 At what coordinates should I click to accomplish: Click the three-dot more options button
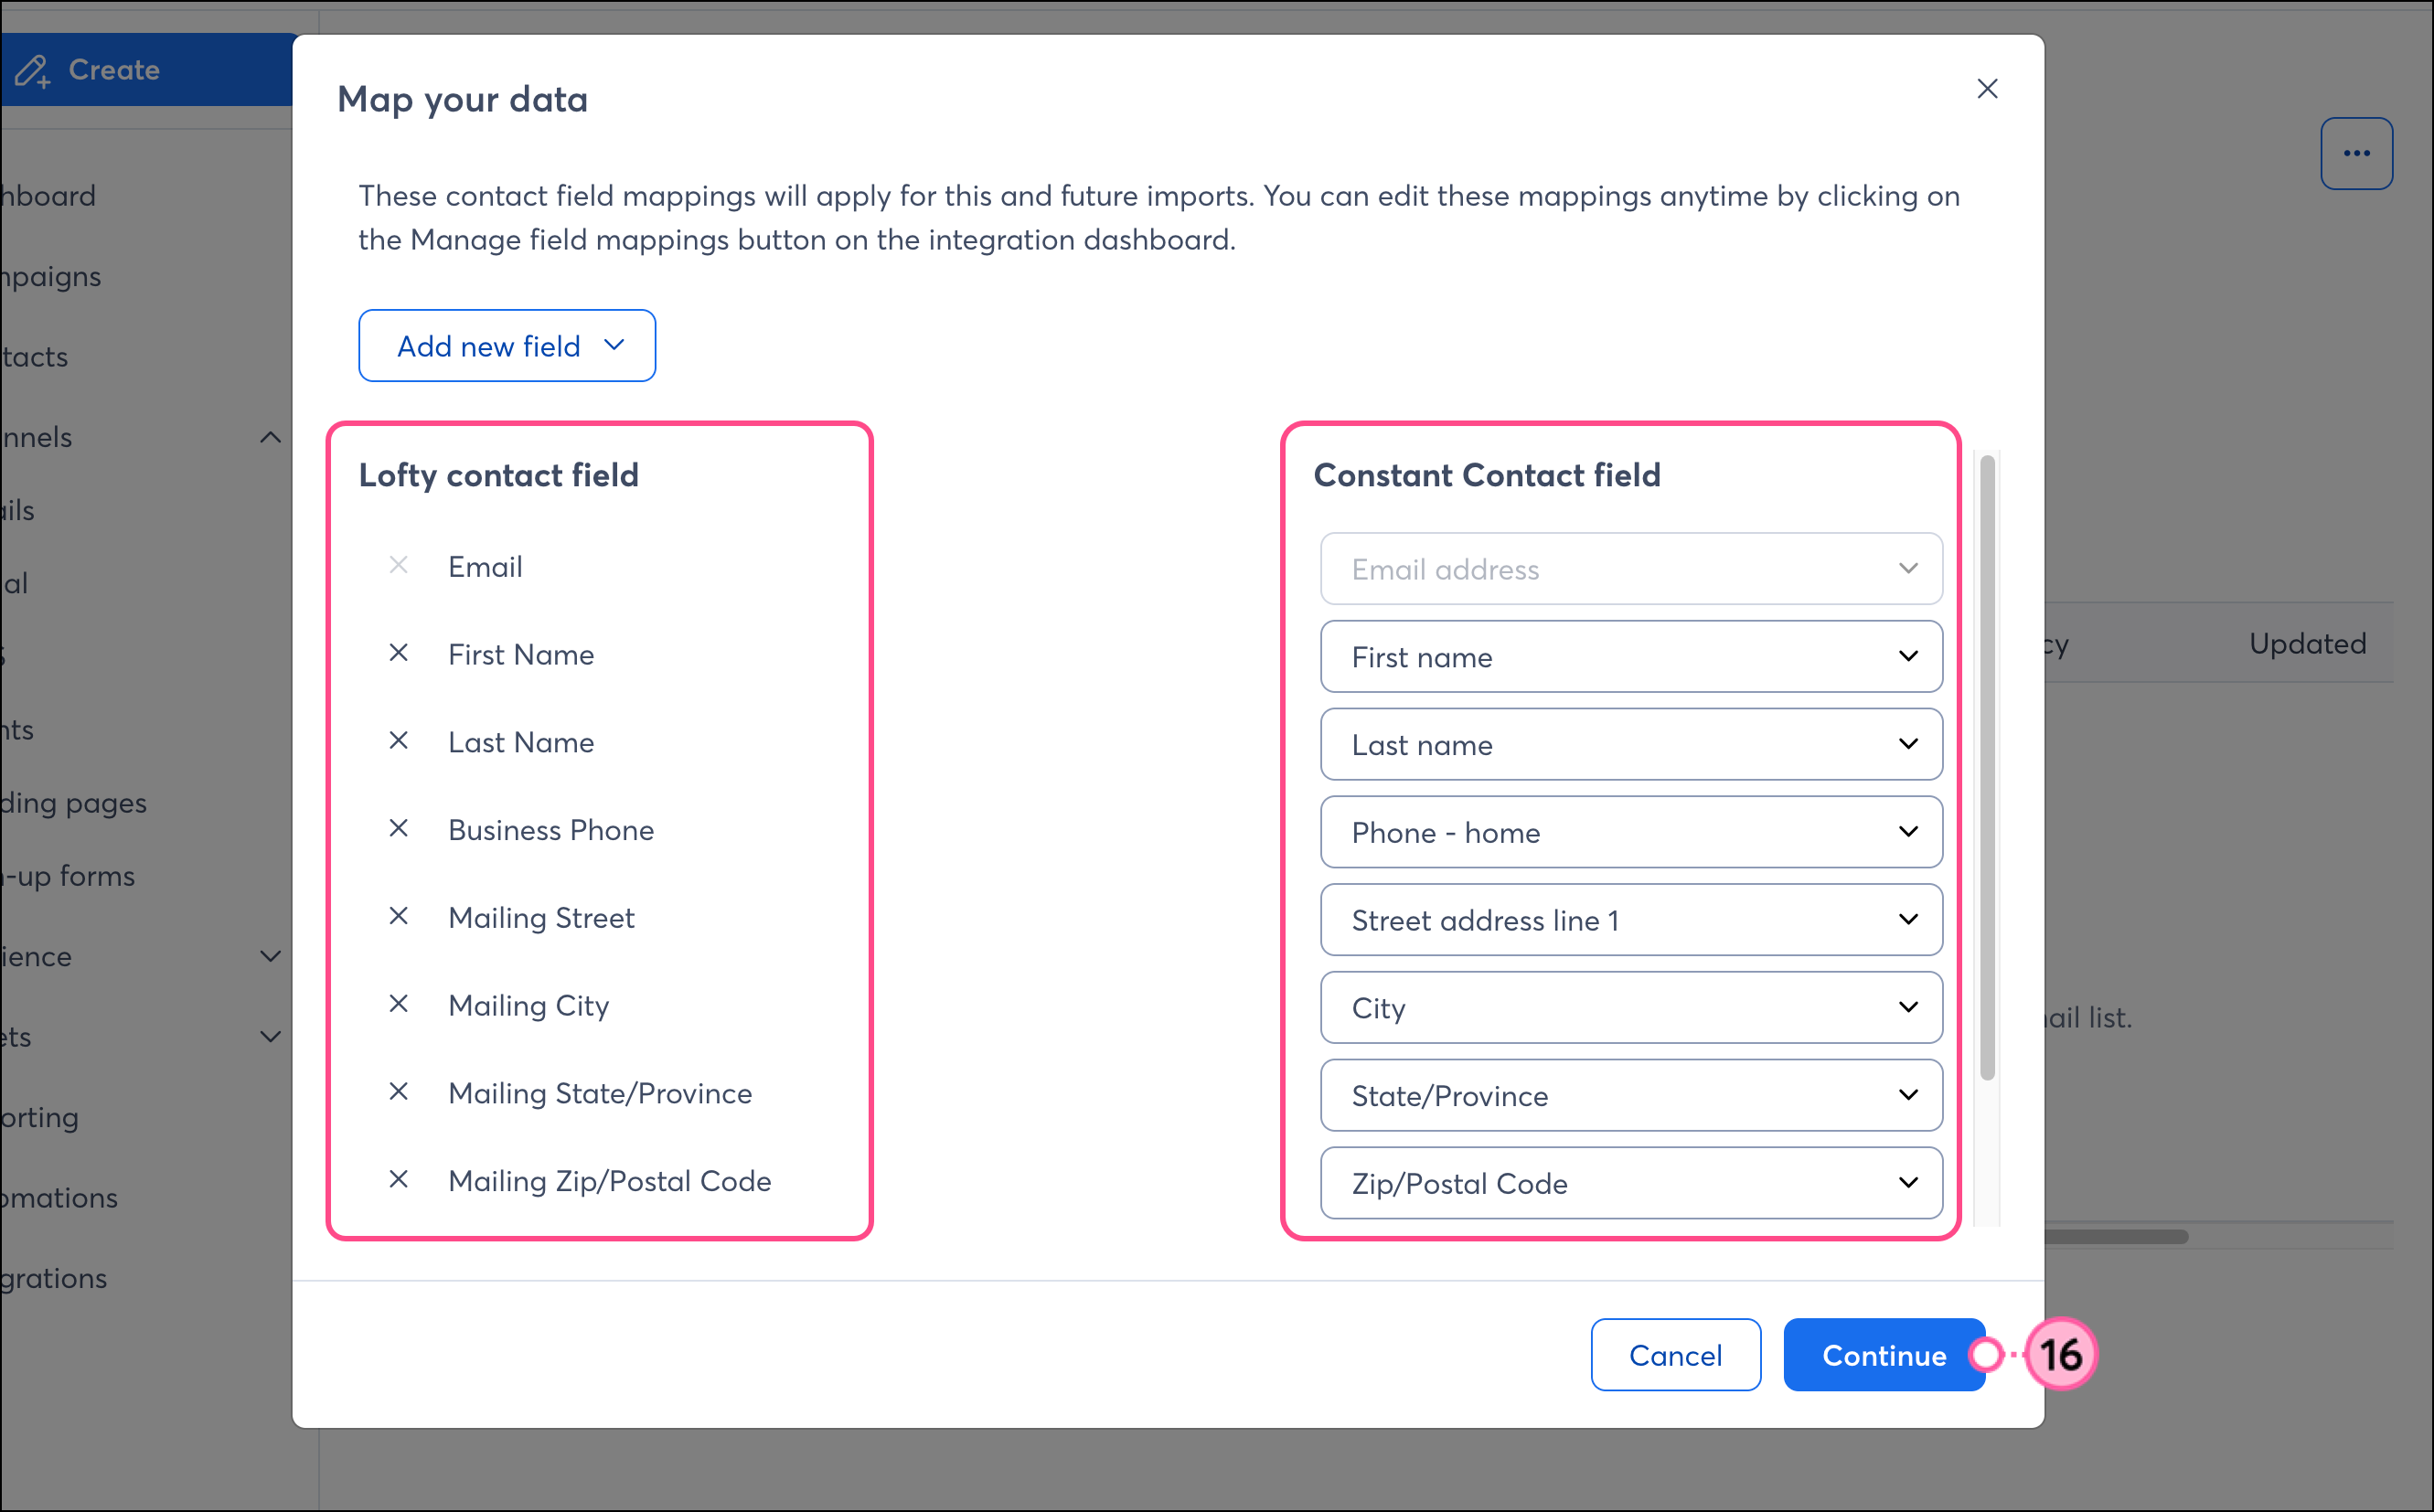click(x=2356, y=154)
